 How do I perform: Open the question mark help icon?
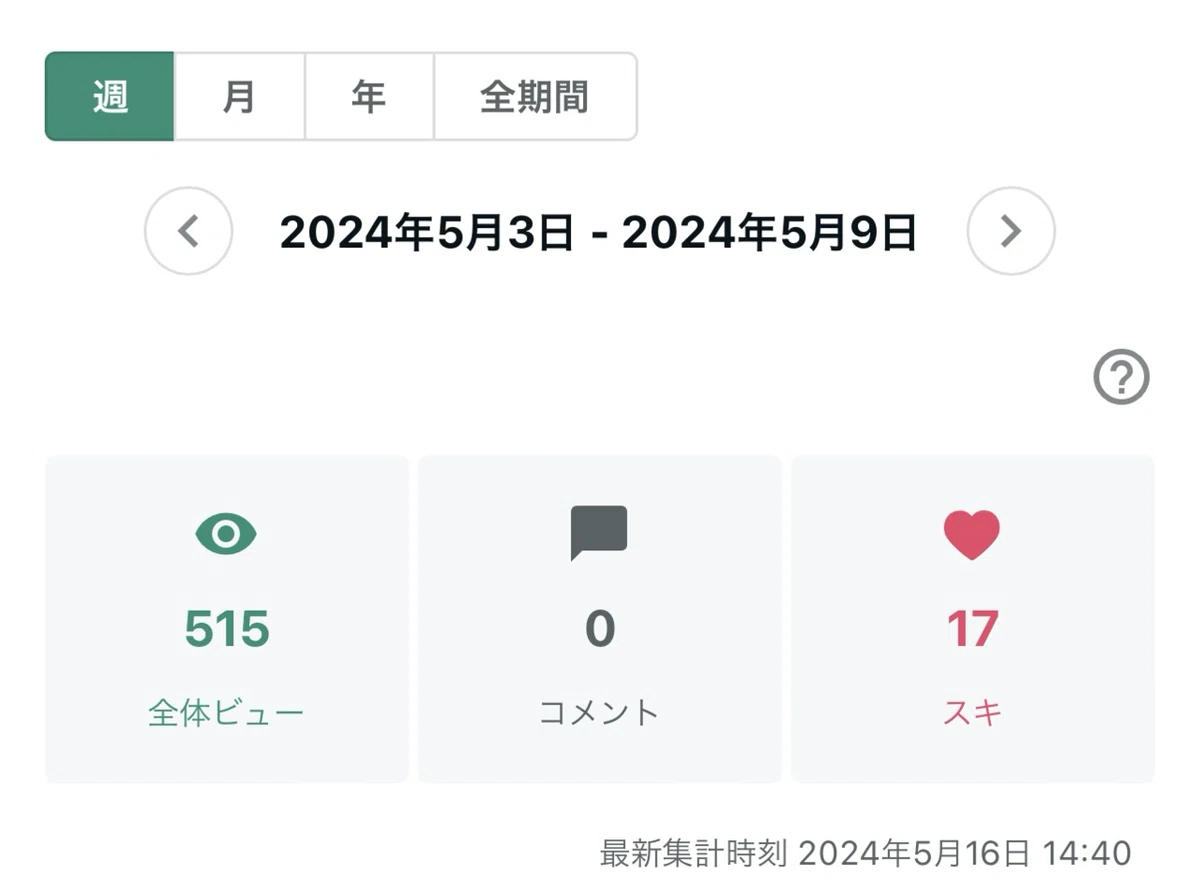click(1121, 378)
